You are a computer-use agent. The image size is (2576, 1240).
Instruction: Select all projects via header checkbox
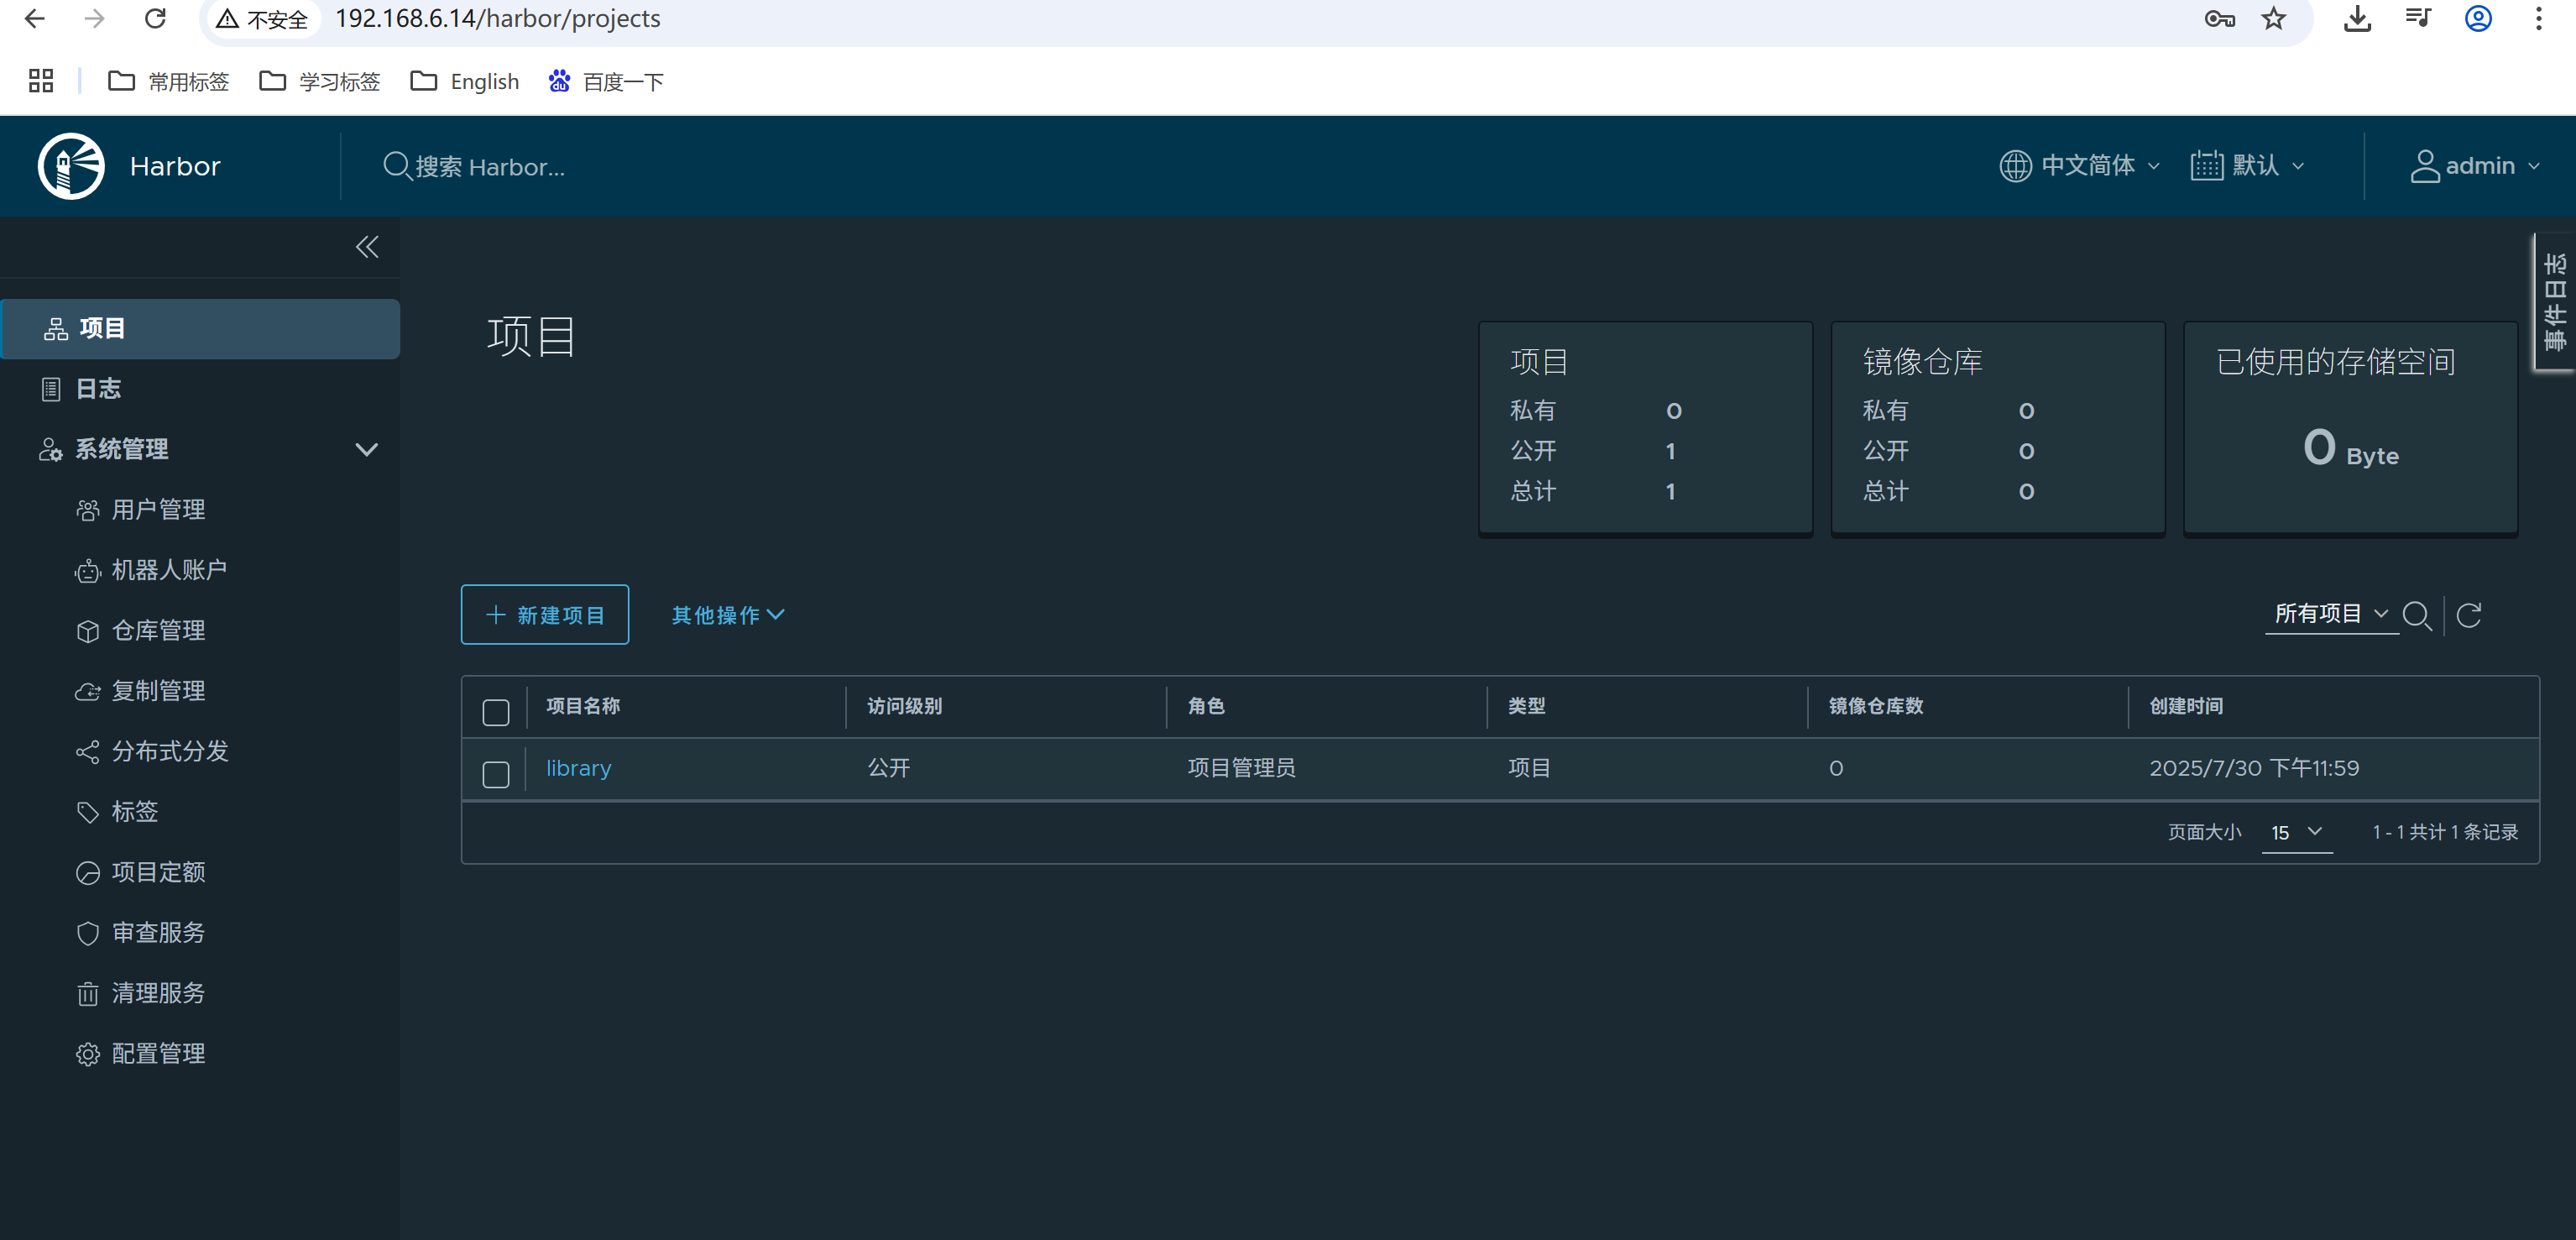(x=496, y=712)
